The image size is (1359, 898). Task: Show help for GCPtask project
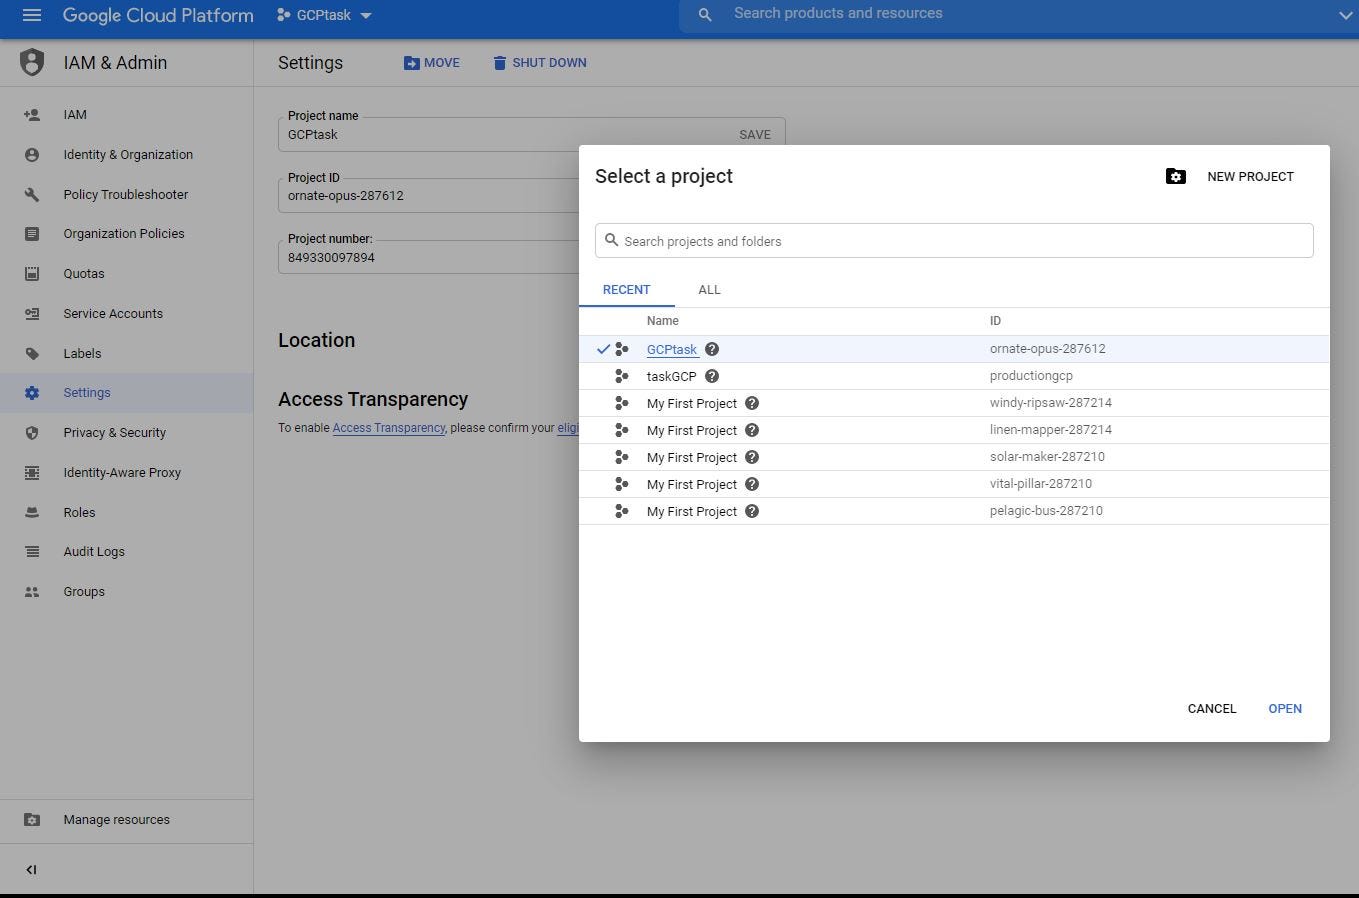[x=712, y=349]
